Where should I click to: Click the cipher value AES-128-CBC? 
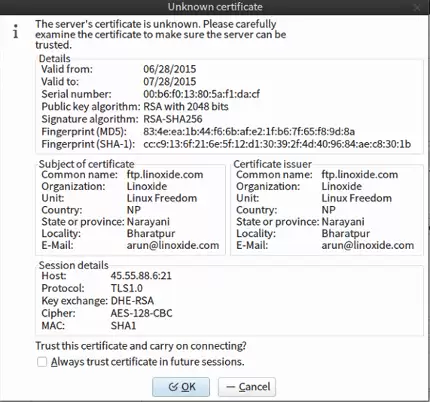coord(141,313)
